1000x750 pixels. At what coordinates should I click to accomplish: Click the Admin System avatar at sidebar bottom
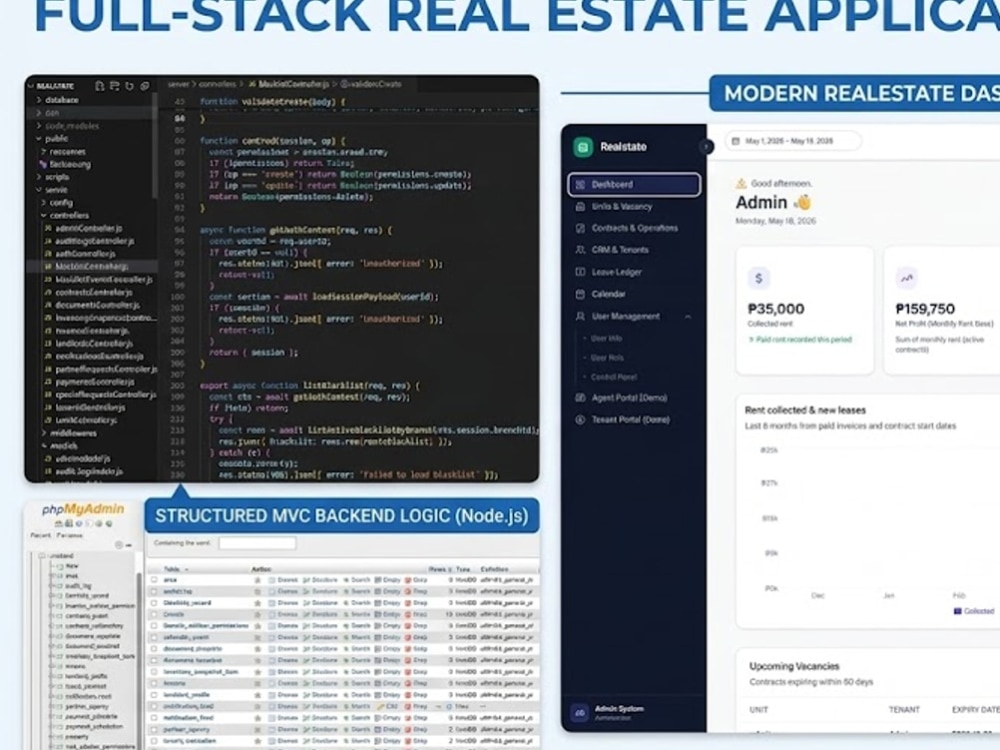click(579, 712)
